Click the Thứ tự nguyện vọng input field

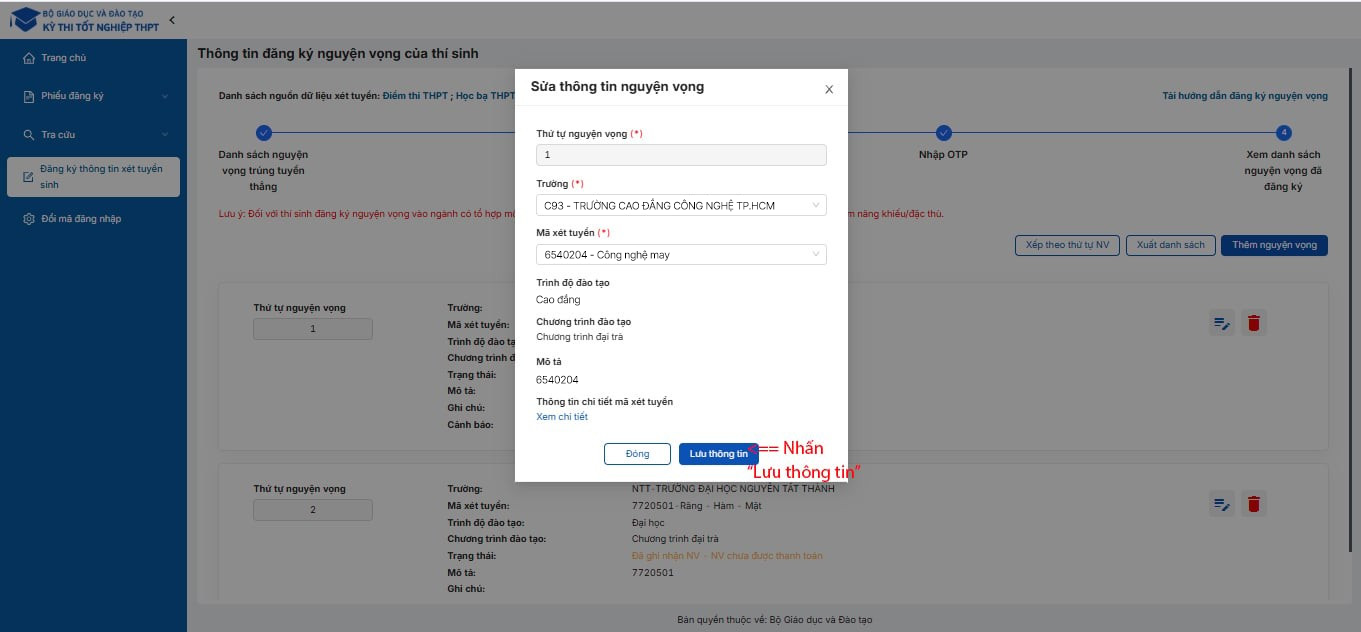point(681,155)
